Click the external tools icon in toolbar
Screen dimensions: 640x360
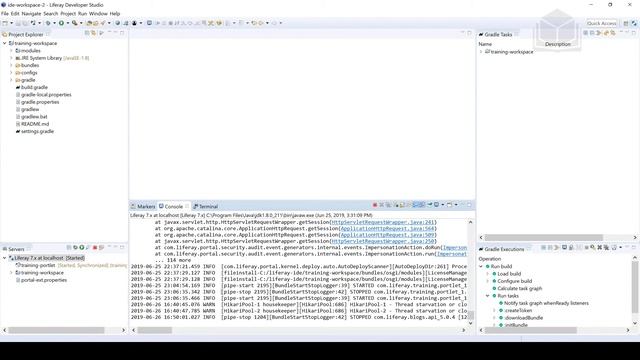point(75,23)
